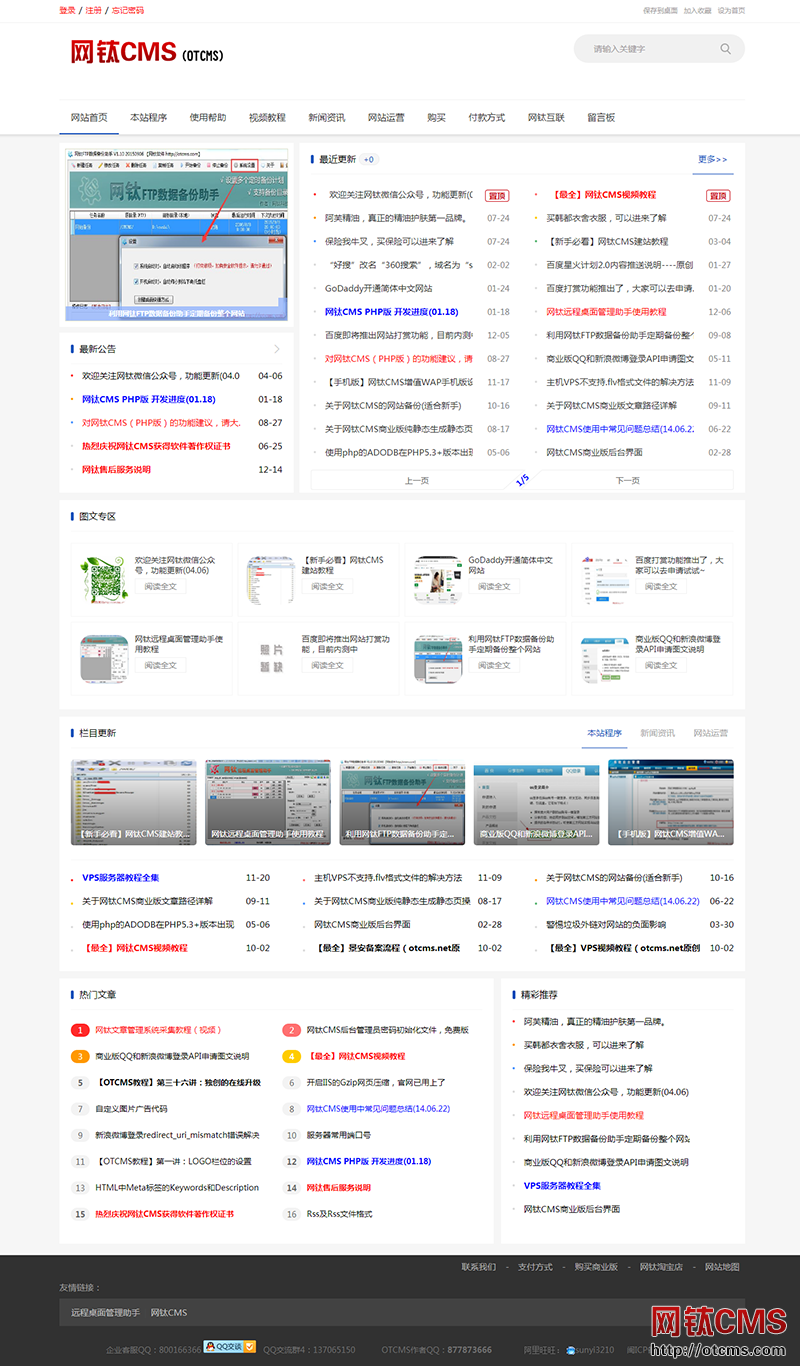Open green WeChat QR thumbnail in 图文专区
800x1366 pixels.
point(104,580)
